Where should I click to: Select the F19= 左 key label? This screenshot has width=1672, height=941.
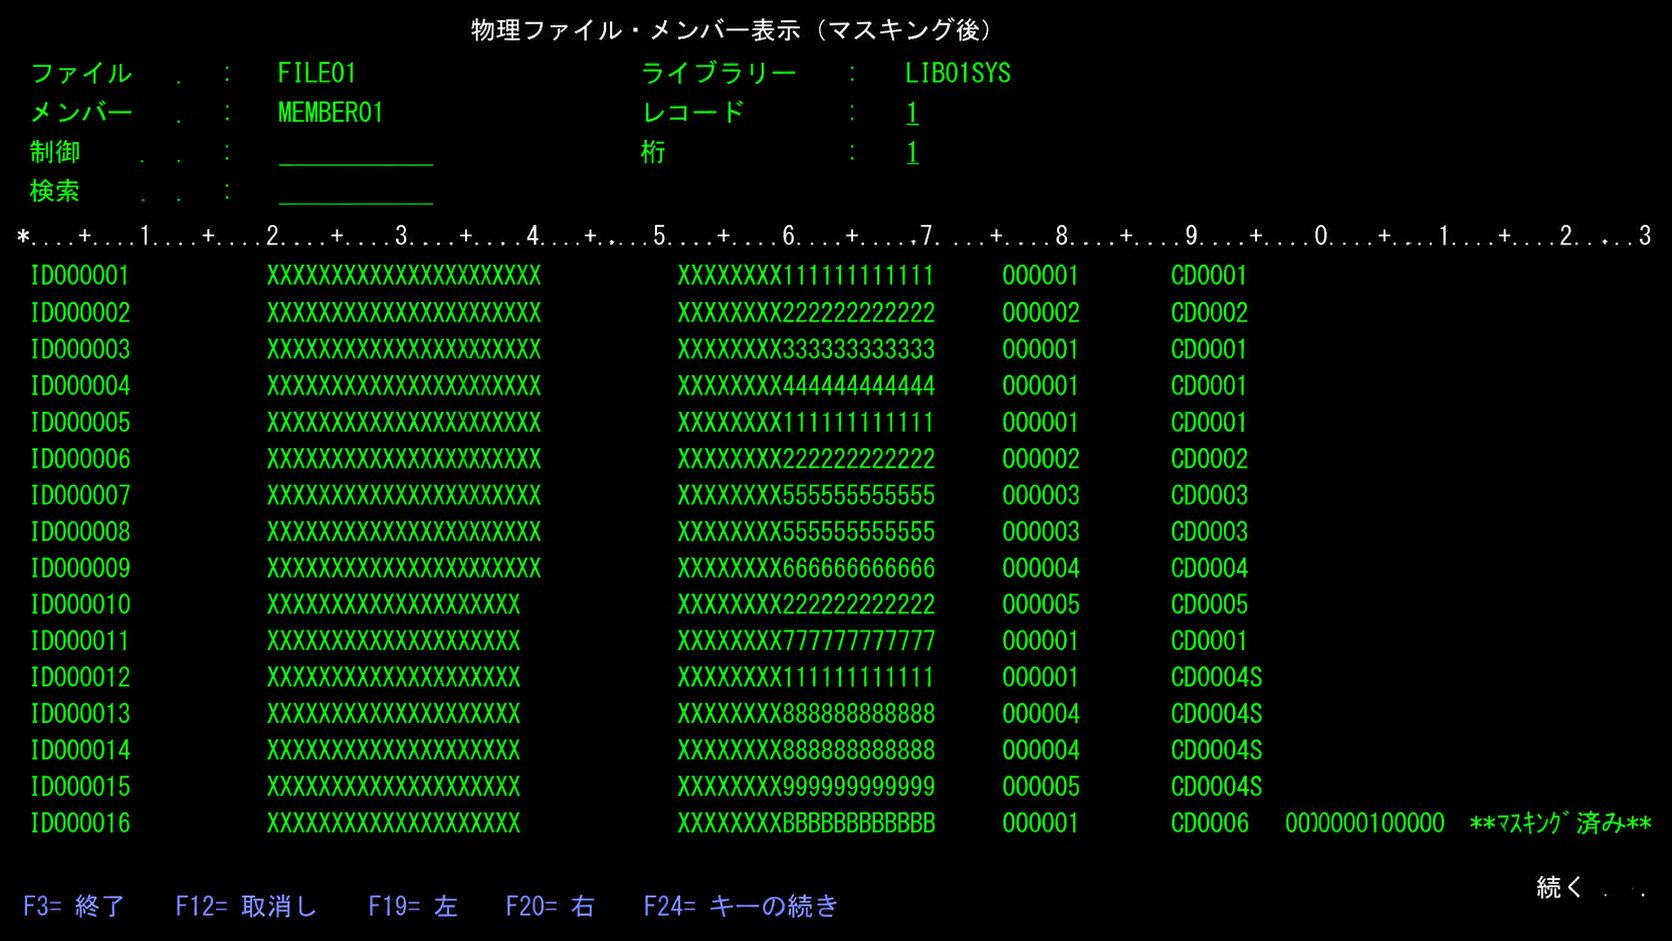(413, 906)
